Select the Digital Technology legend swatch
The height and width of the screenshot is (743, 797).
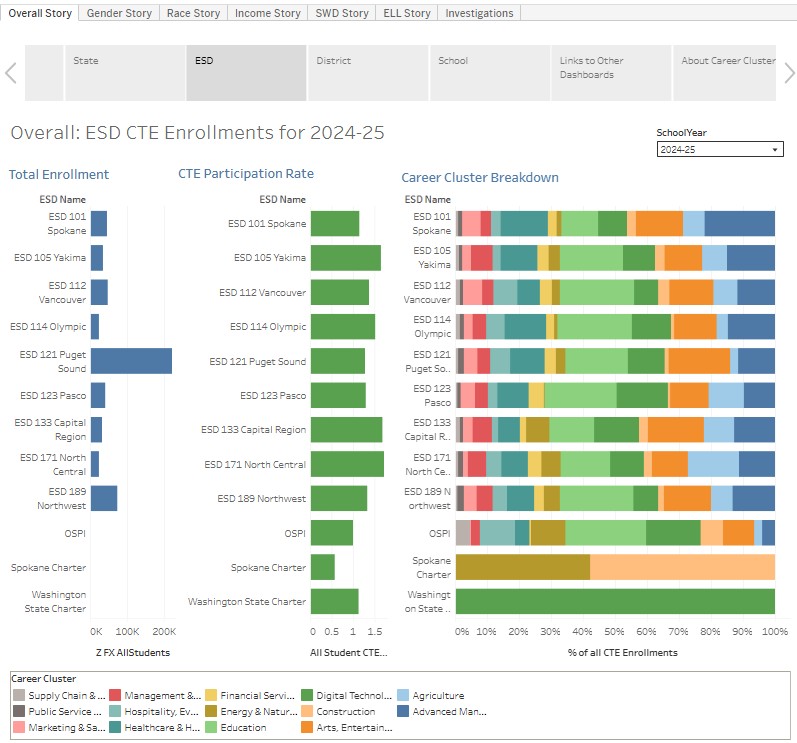306,695
